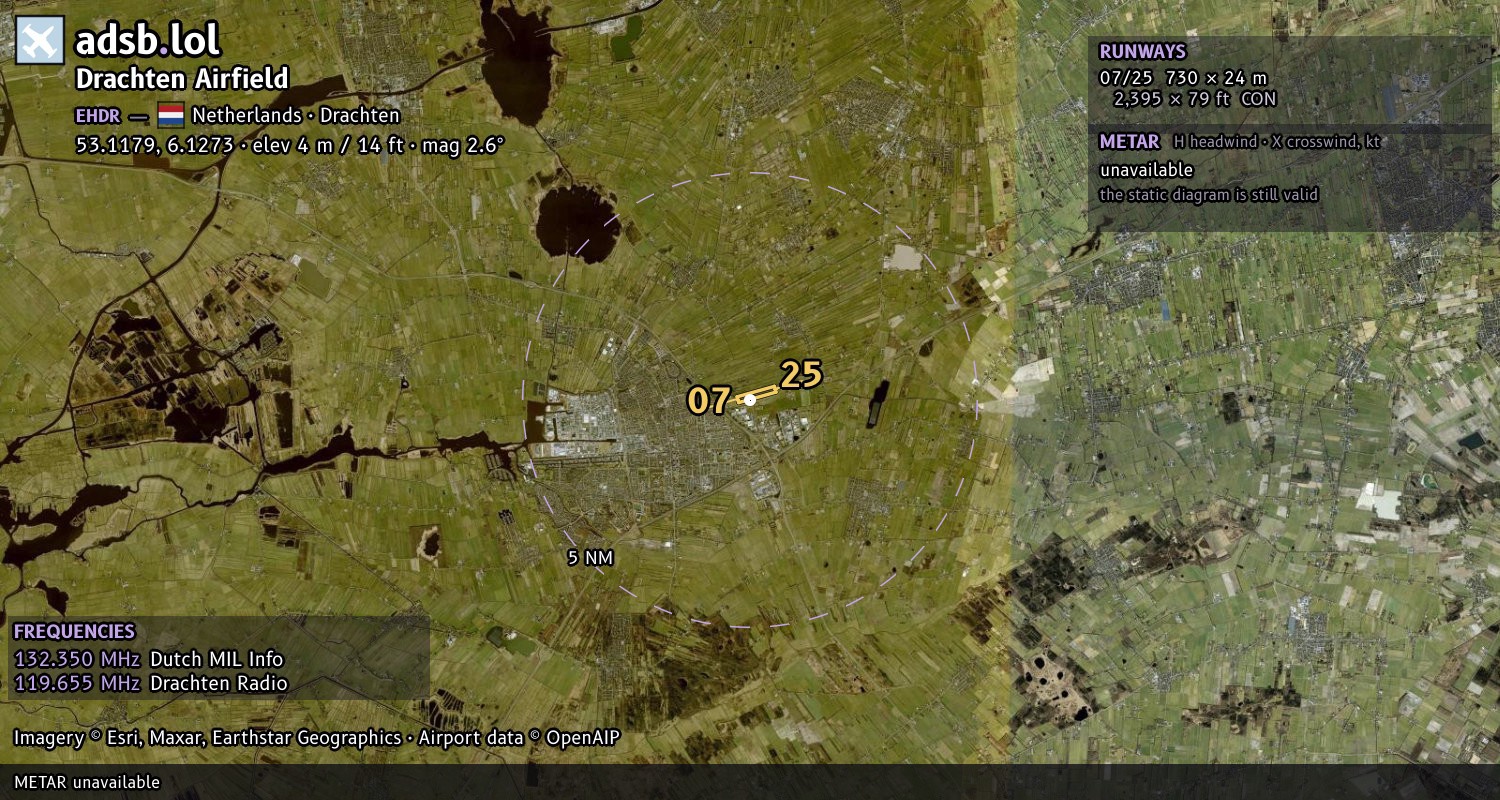
Task: Click the Netherlands flag icon
Action: coord(171,115)
